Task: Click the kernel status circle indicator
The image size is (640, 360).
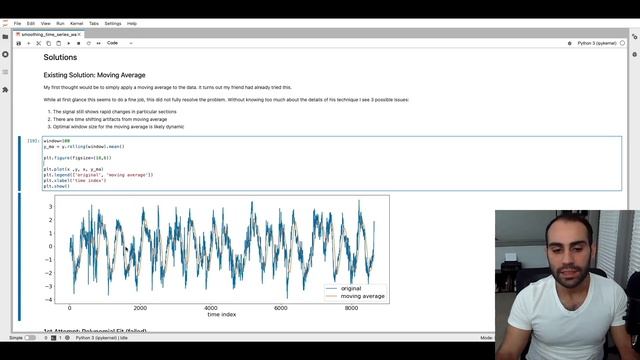Action: pyautogui.click(x=622, y=43)
